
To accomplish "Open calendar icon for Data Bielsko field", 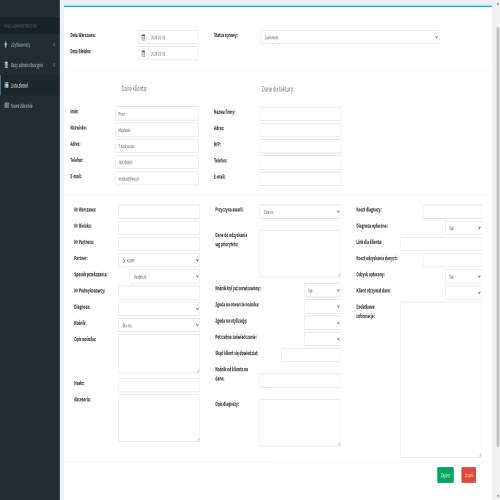I will click(143, 54).
